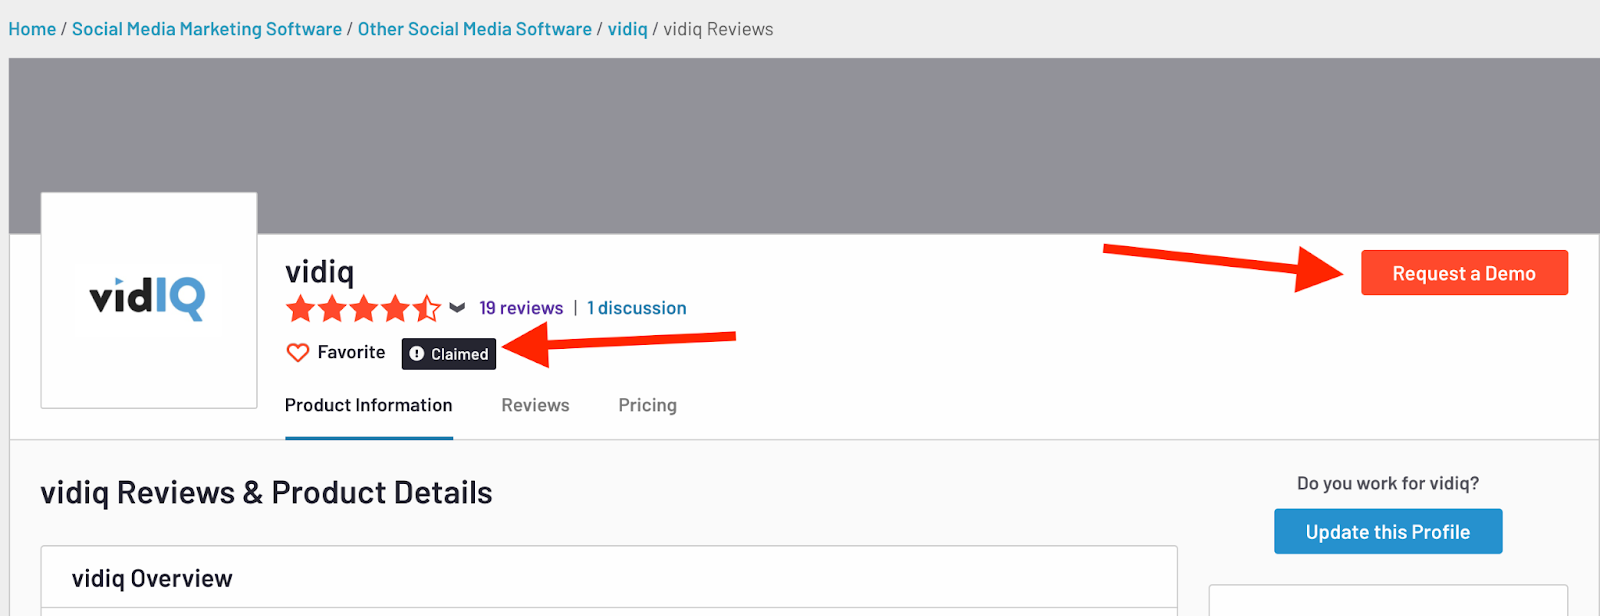Switch to the Pricing tab
1600x616 pixels.
click(x=647, y=405)
